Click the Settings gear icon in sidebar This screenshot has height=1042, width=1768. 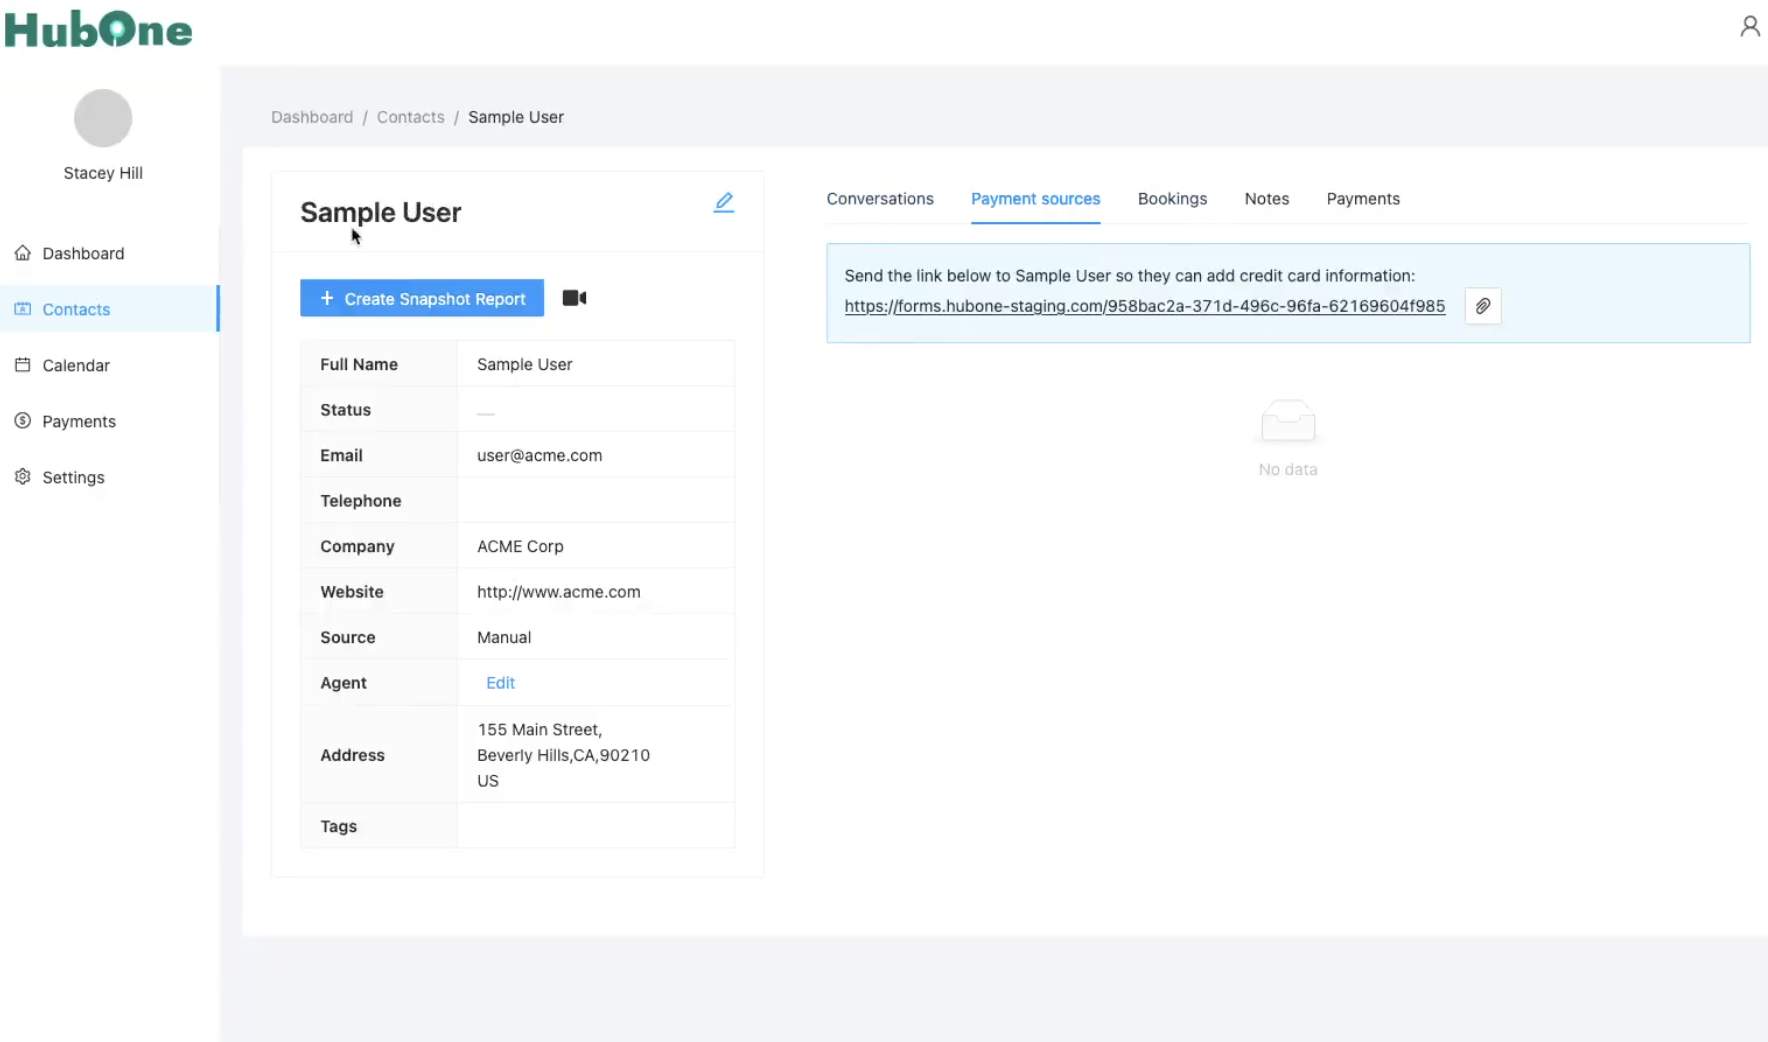pyautogui.click(x=23, y=477)
